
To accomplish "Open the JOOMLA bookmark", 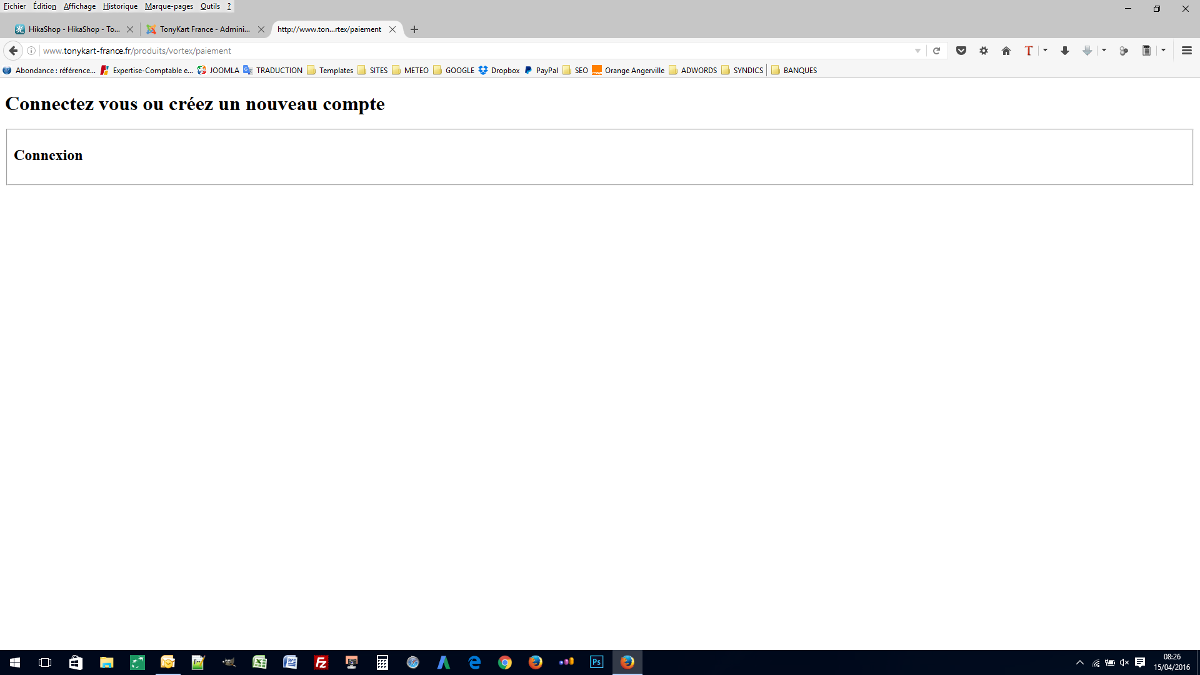I will click(218, 70).
